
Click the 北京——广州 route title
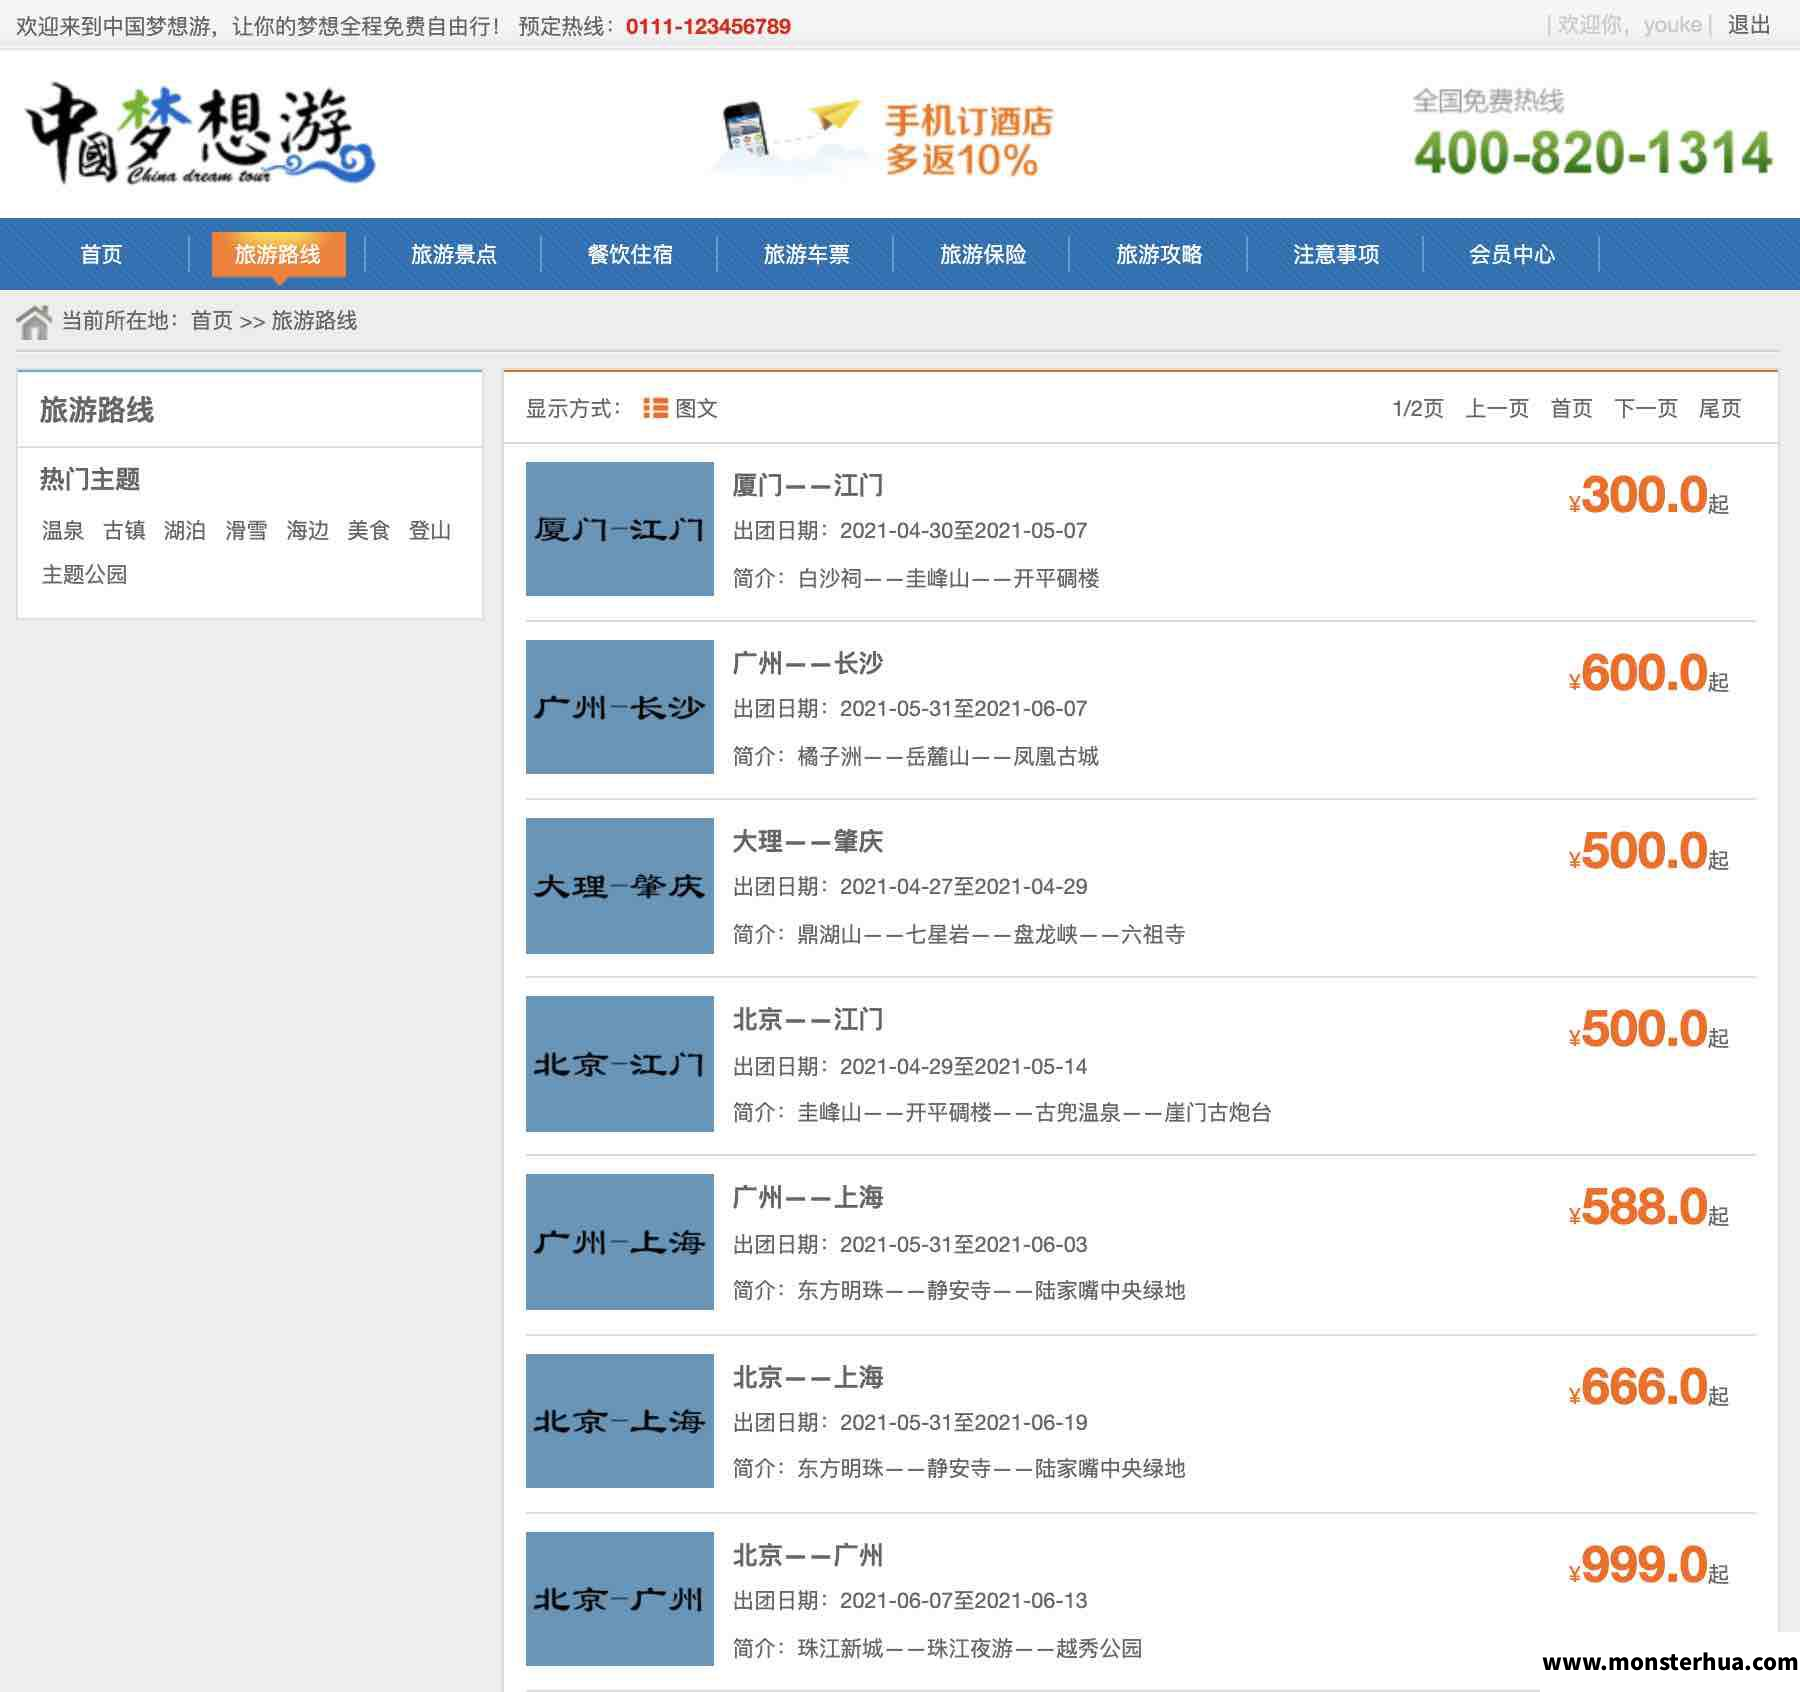tap(808, 1555)
